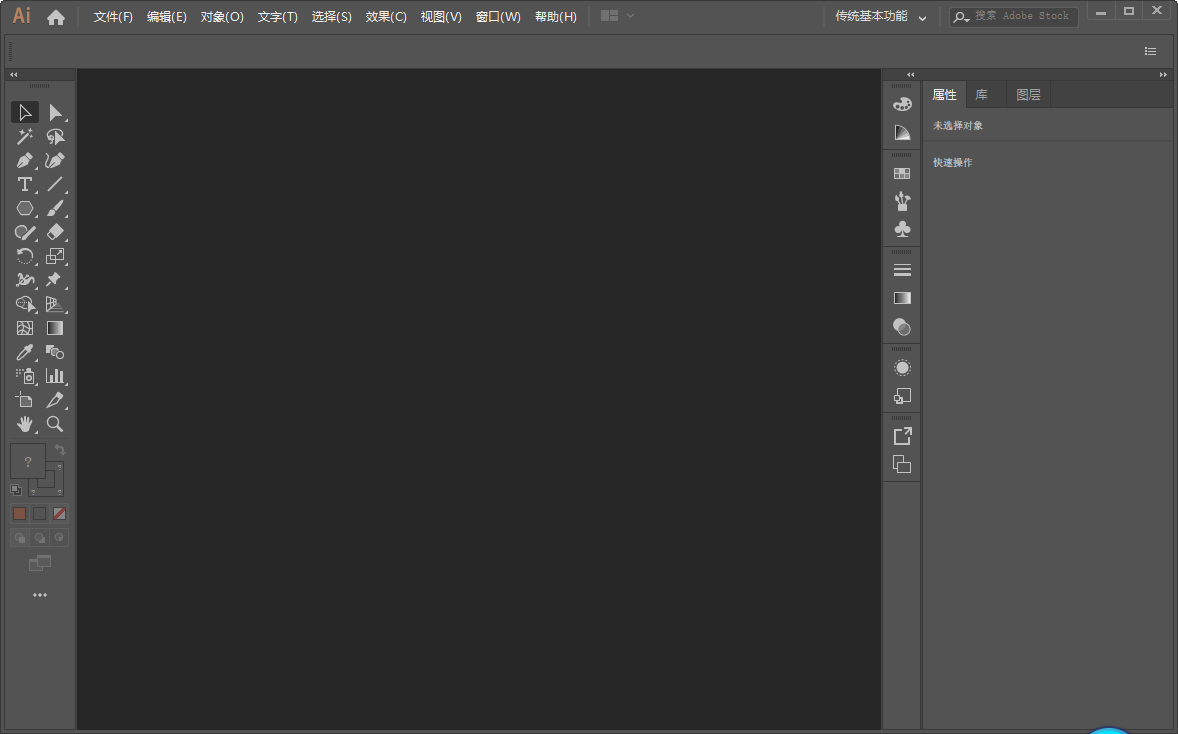Screen dimensions: 1178x734
Task: Open the Color Guide panel icon
Action: click(902, 133)
